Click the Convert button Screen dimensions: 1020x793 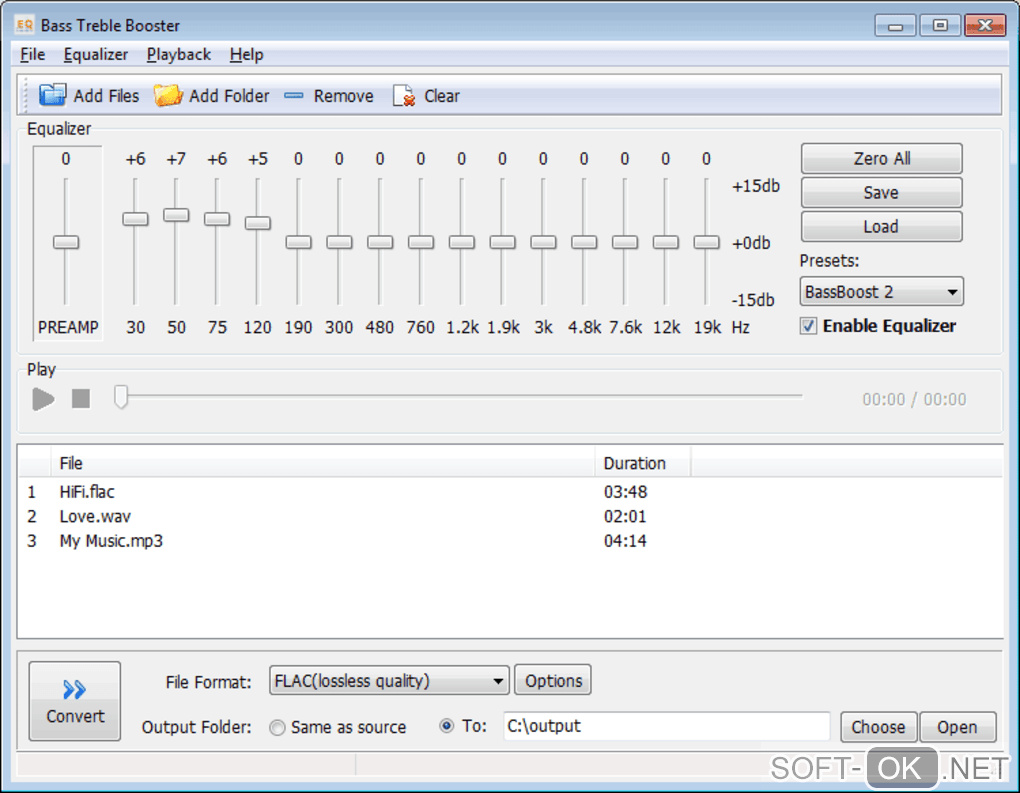click(75, 701)
